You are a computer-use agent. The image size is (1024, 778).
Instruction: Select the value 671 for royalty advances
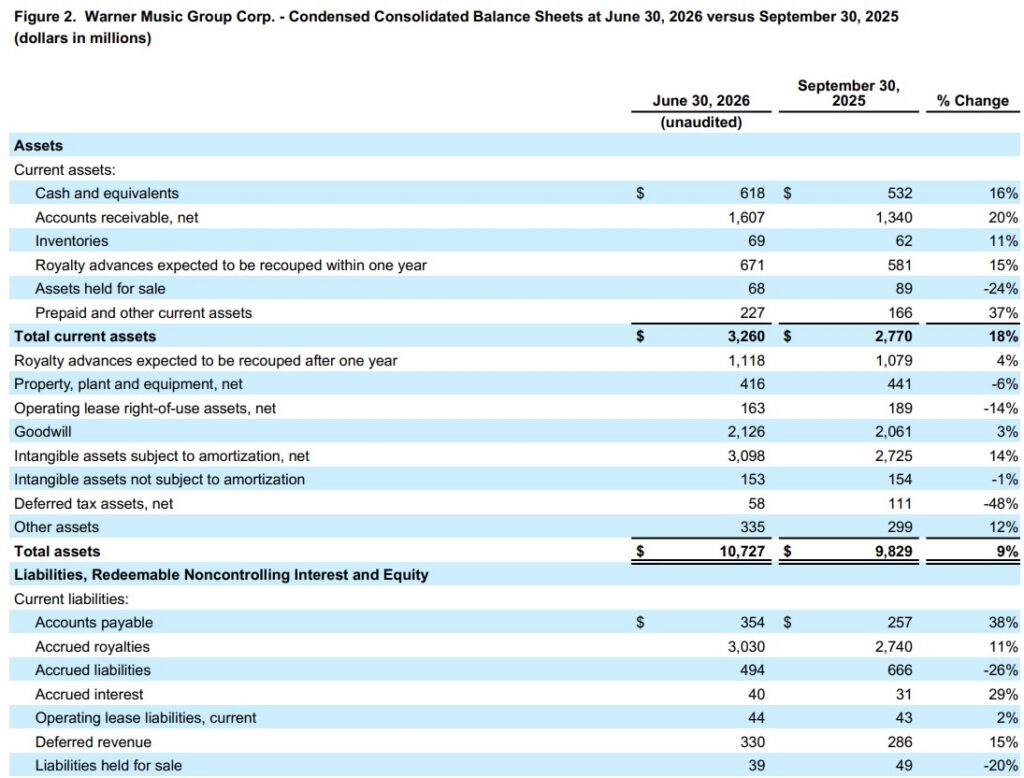click(752, 265)
